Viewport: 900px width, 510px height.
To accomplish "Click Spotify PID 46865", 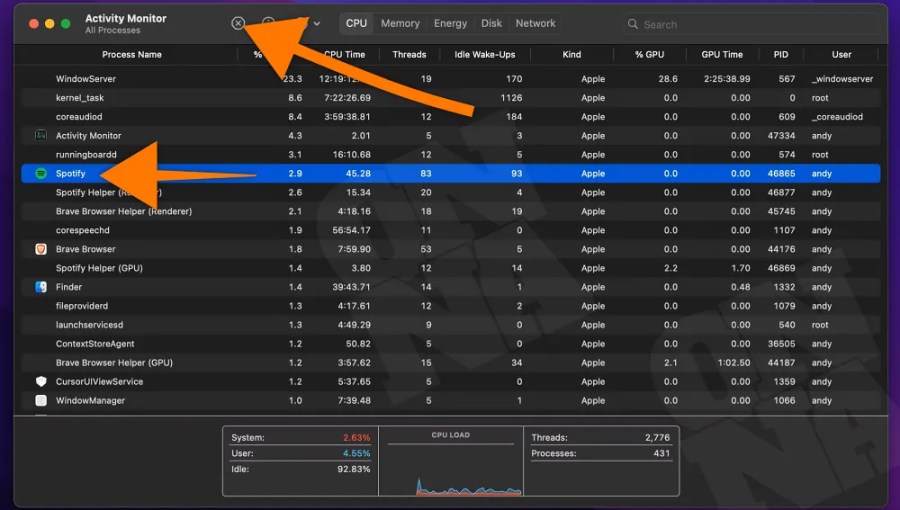I will [781, 173].
